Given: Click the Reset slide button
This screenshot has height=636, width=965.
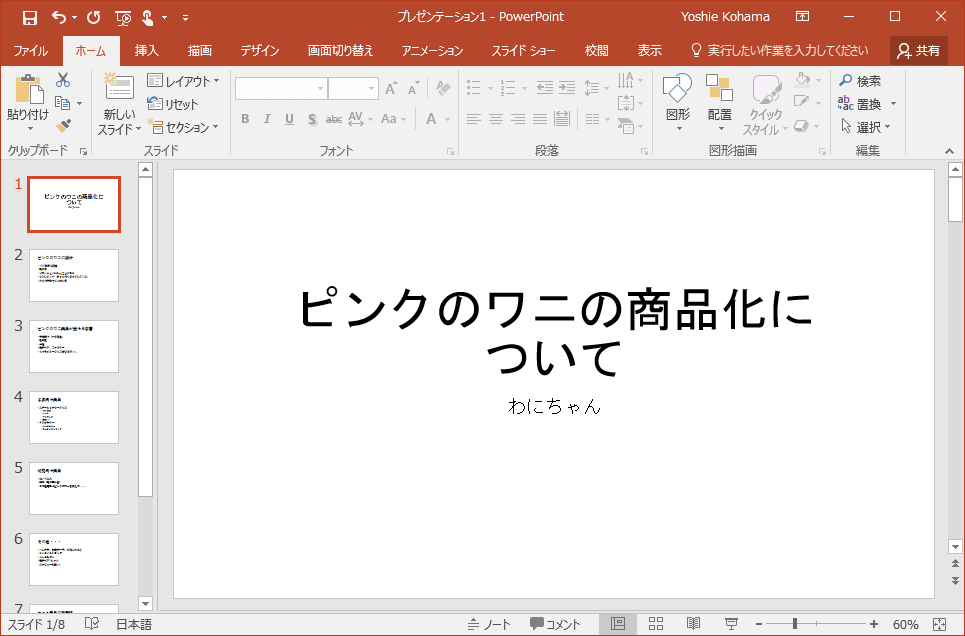Looking at the screenshot, I should (x=174, y=104).
